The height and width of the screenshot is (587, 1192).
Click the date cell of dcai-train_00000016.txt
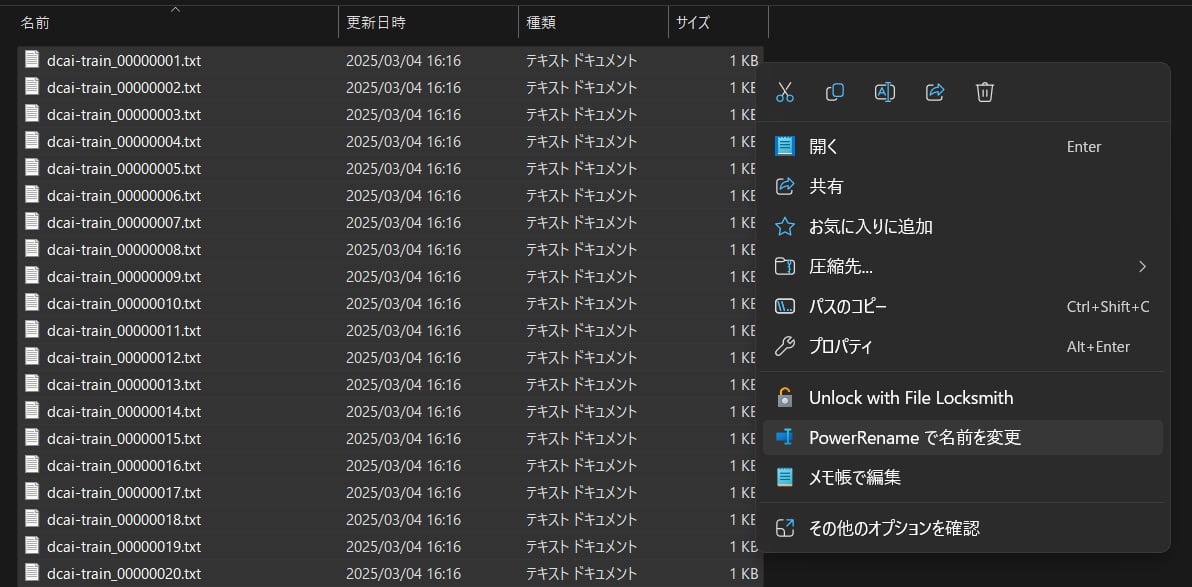coord(403,465)
